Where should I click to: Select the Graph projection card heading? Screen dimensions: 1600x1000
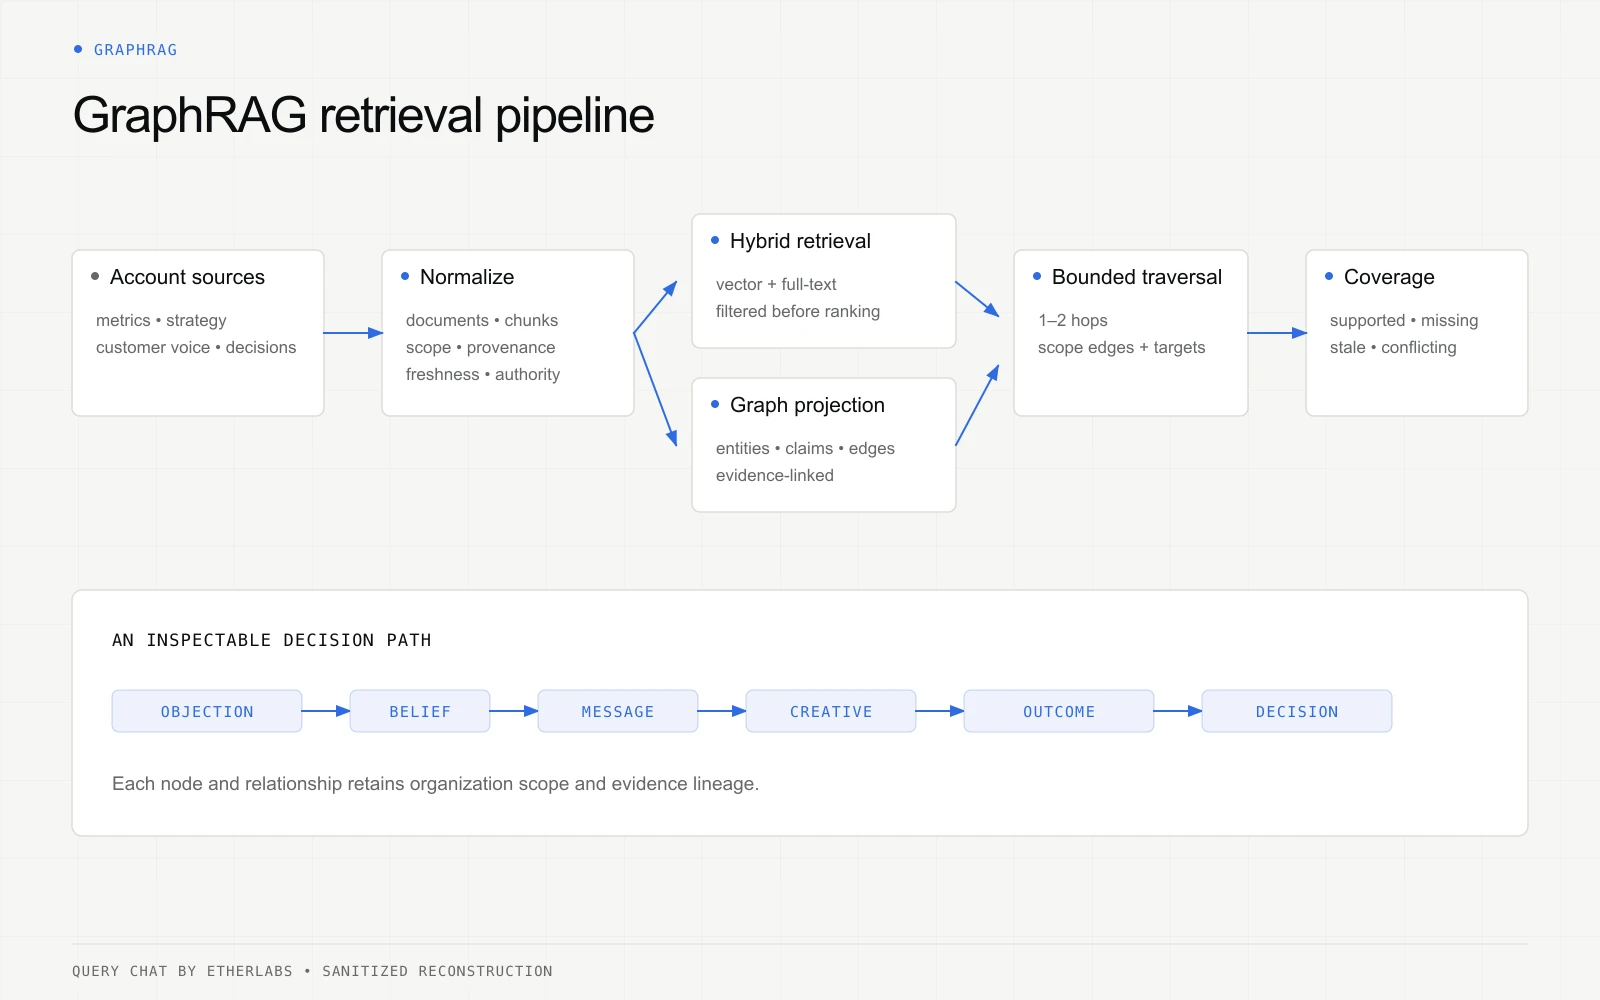pos(807,405)
